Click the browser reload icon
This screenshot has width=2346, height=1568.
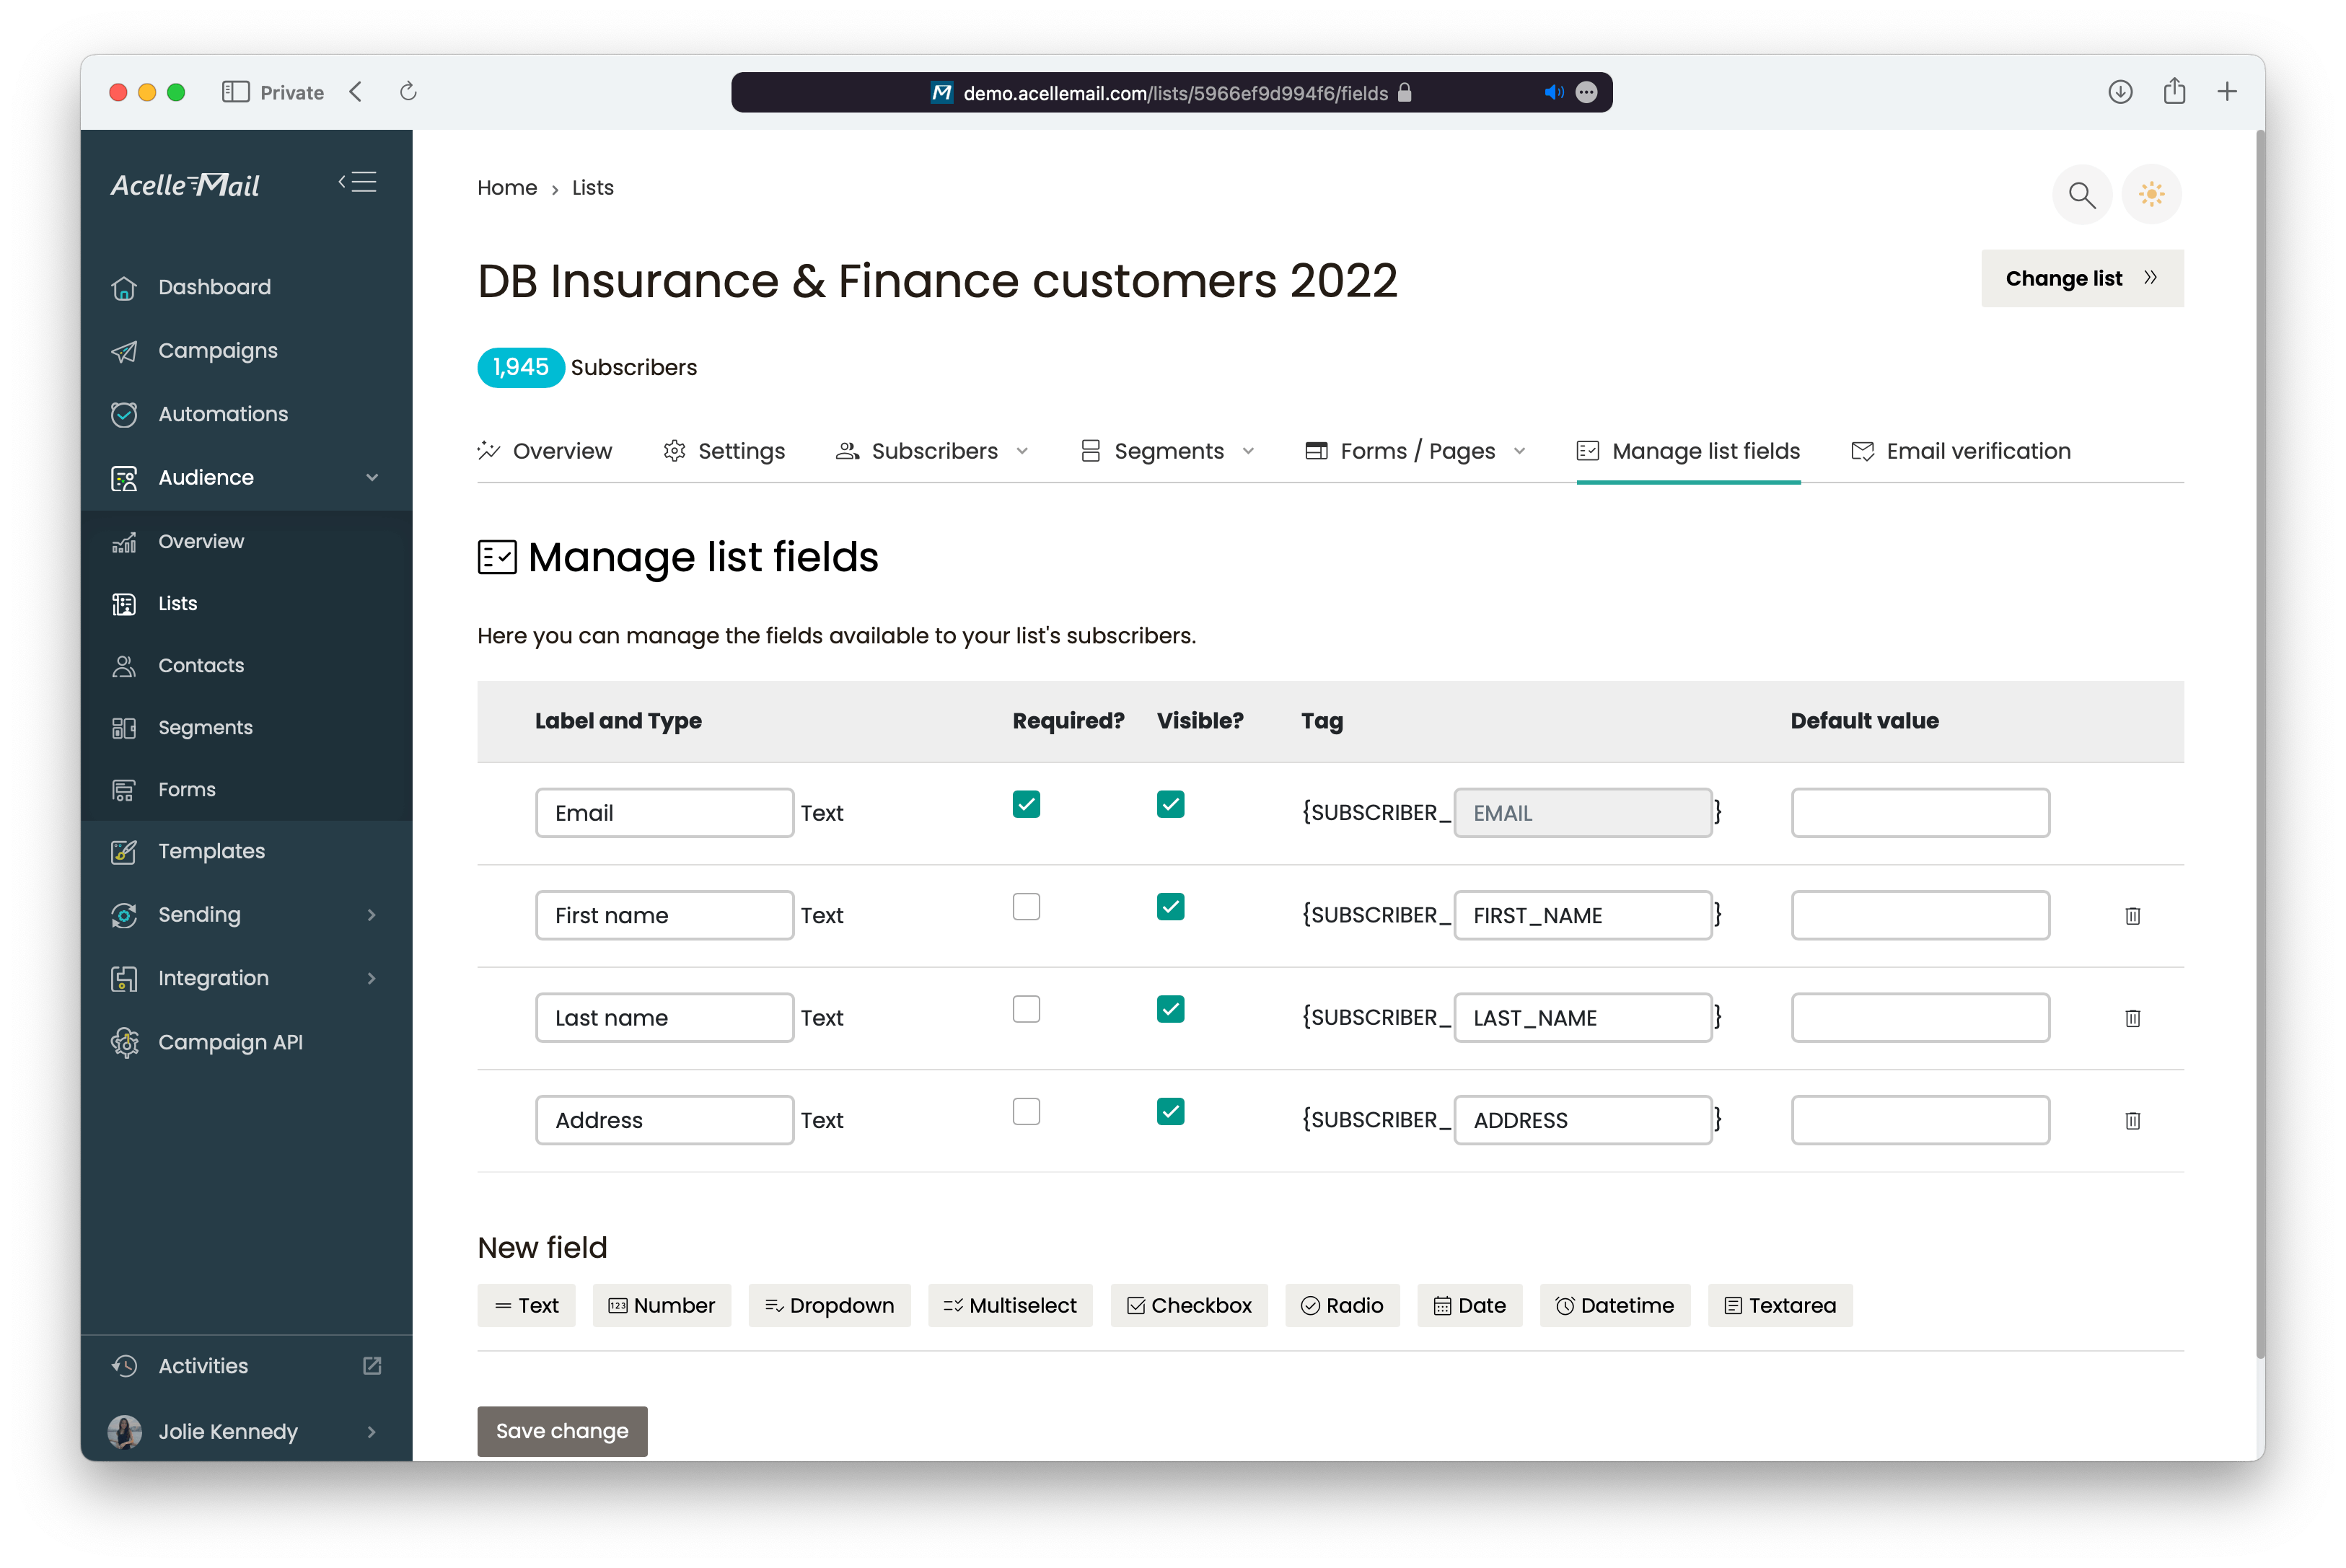pyautogui.click(x=408, y=92)
